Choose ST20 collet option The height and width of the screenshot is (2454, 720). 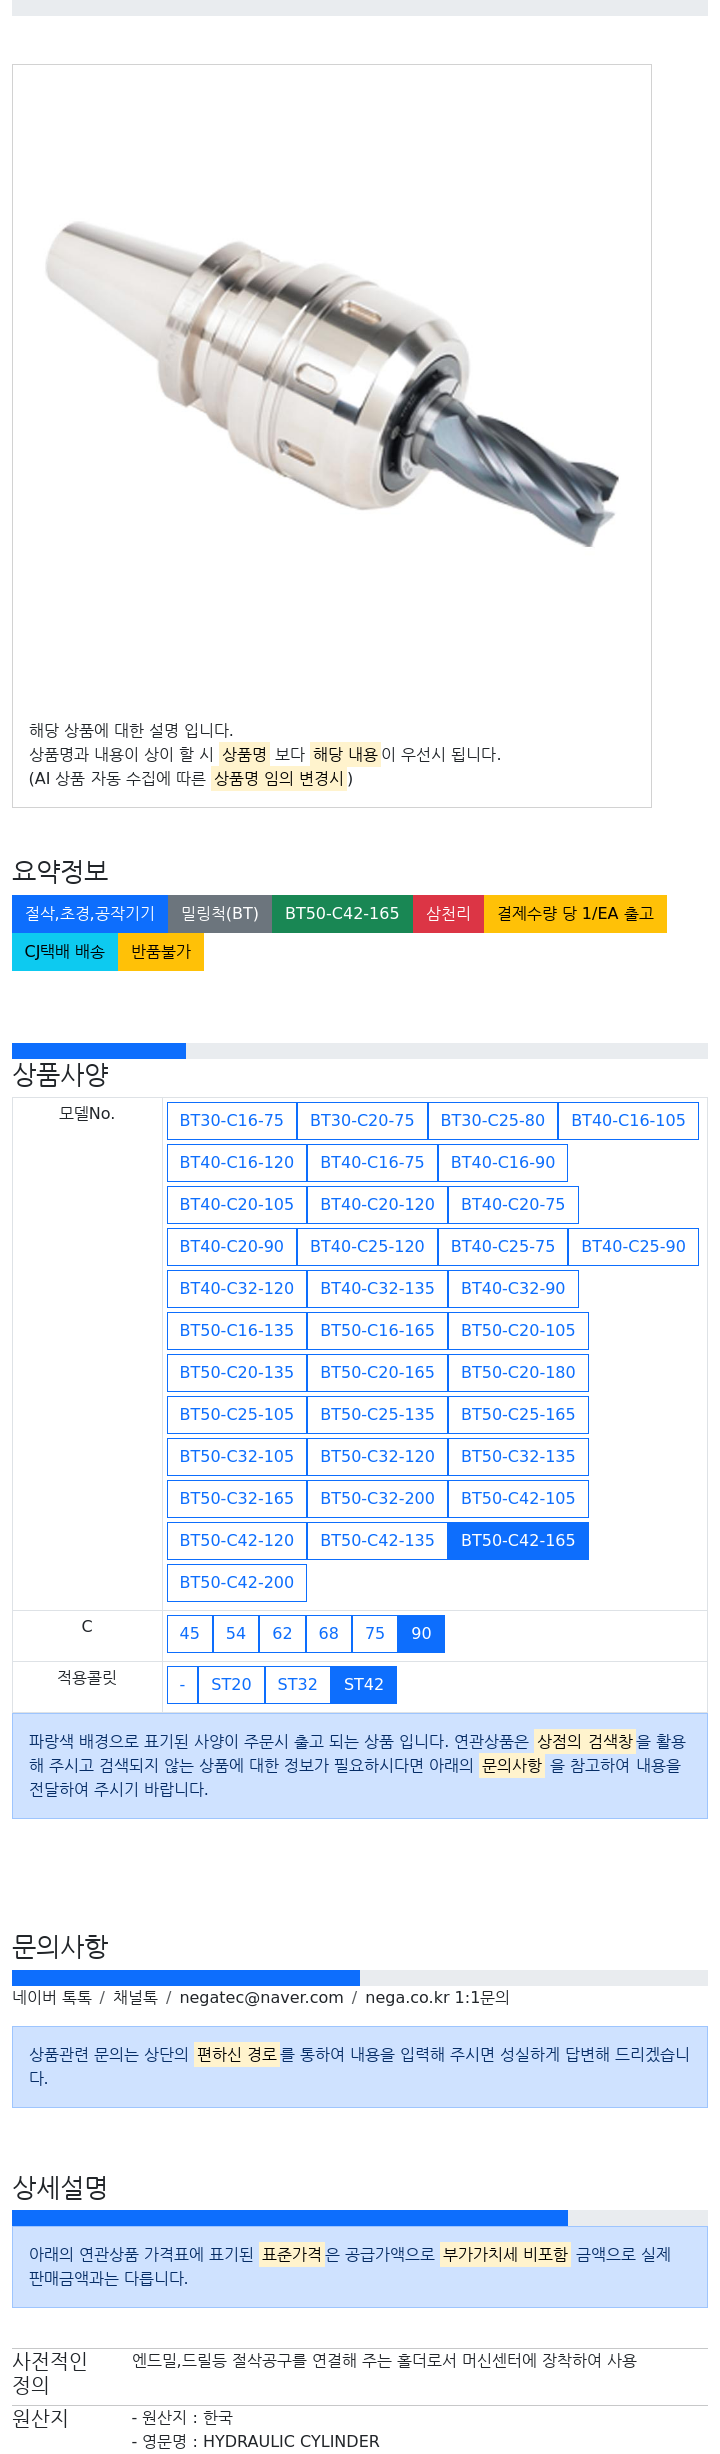231,1684
